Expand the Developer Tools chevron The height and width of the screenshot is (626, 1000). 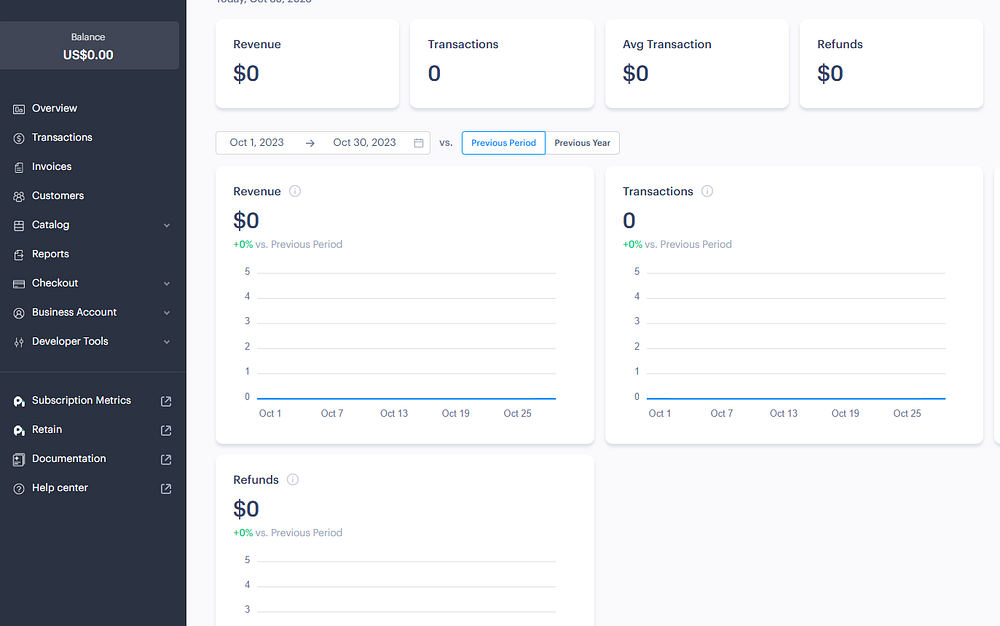[167, 342]
